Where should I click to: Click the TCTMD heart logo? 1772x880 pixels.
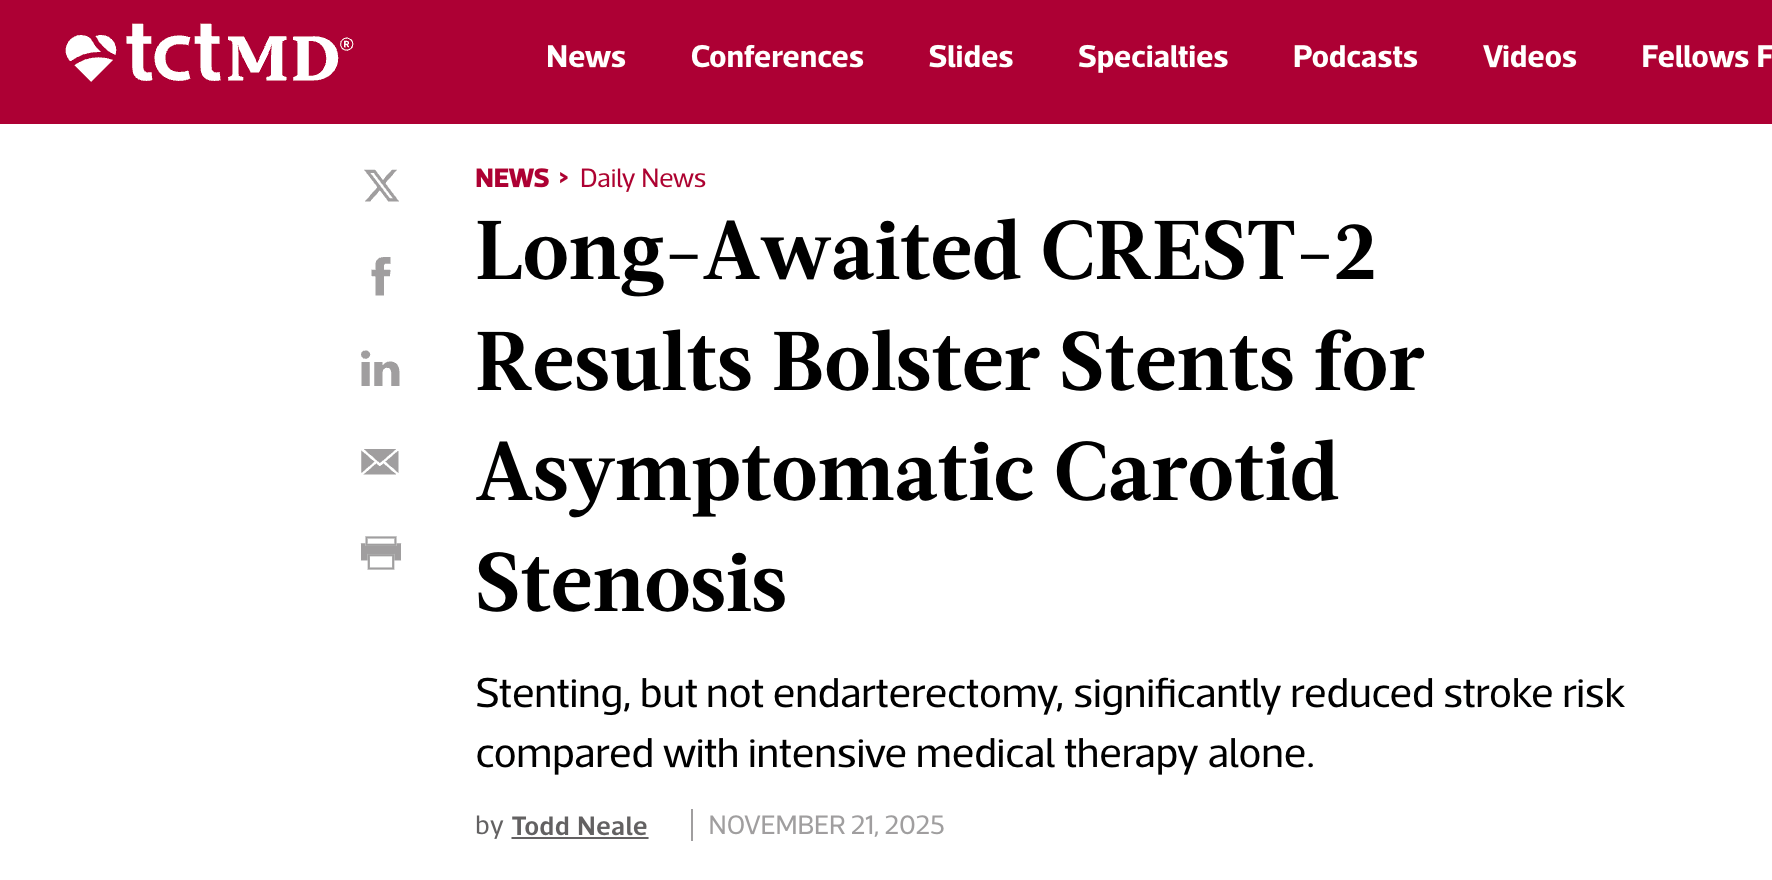point(209,54)
